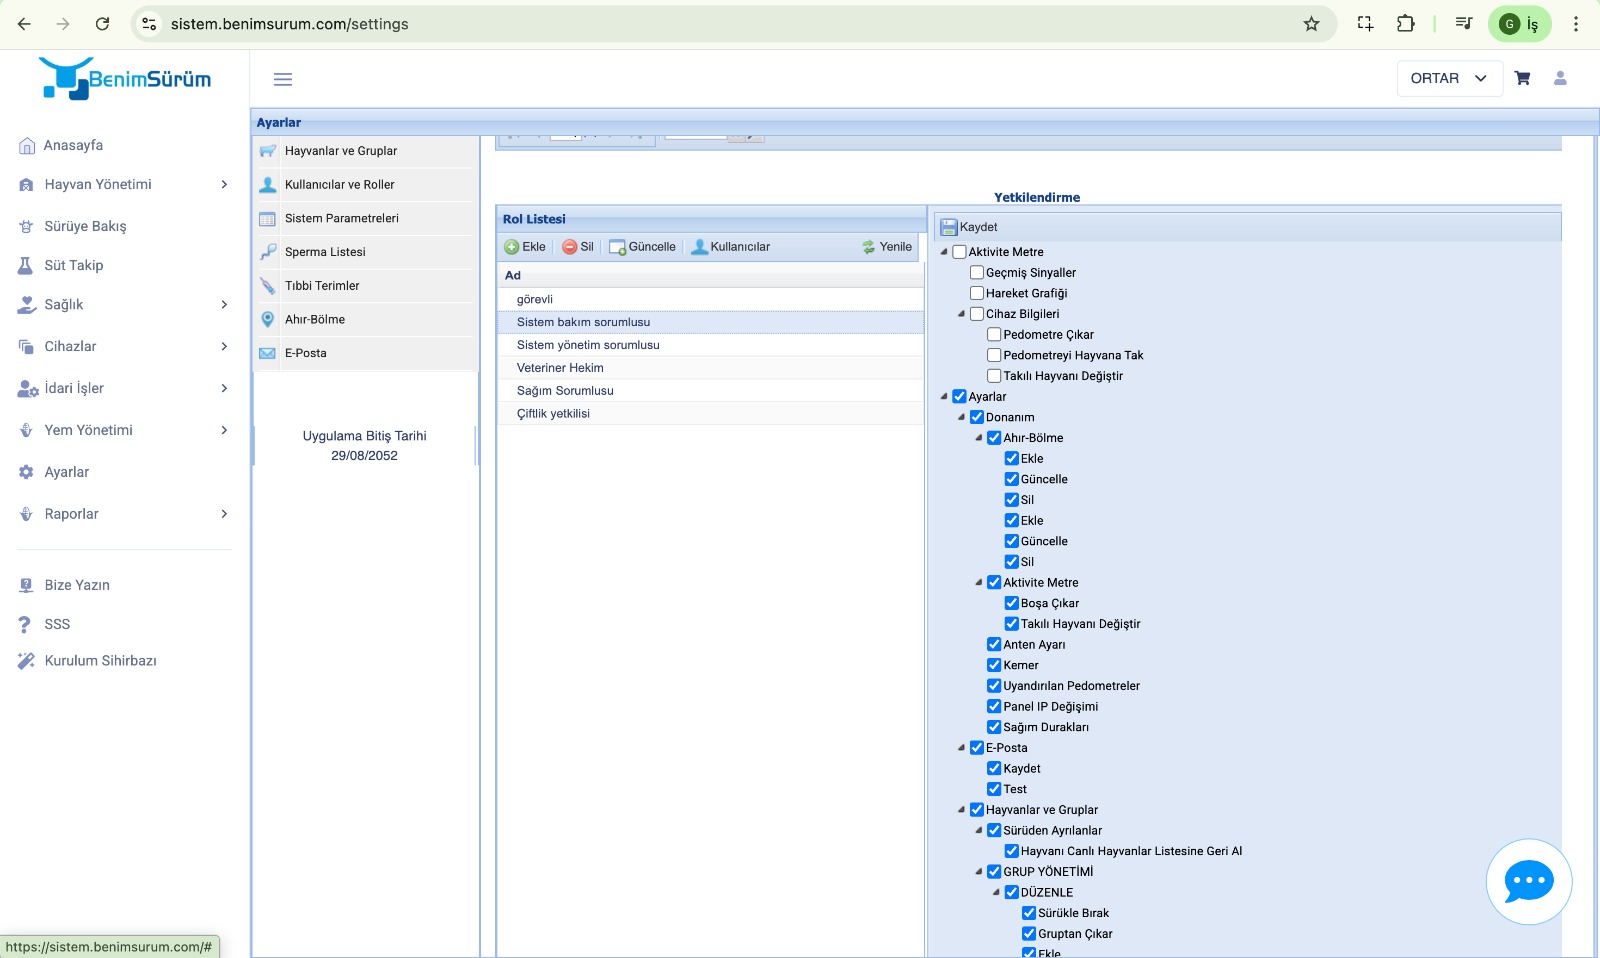
Task: Enable the Geçmiş Sinyaller checkbox
Action: [x=977, y=272]
